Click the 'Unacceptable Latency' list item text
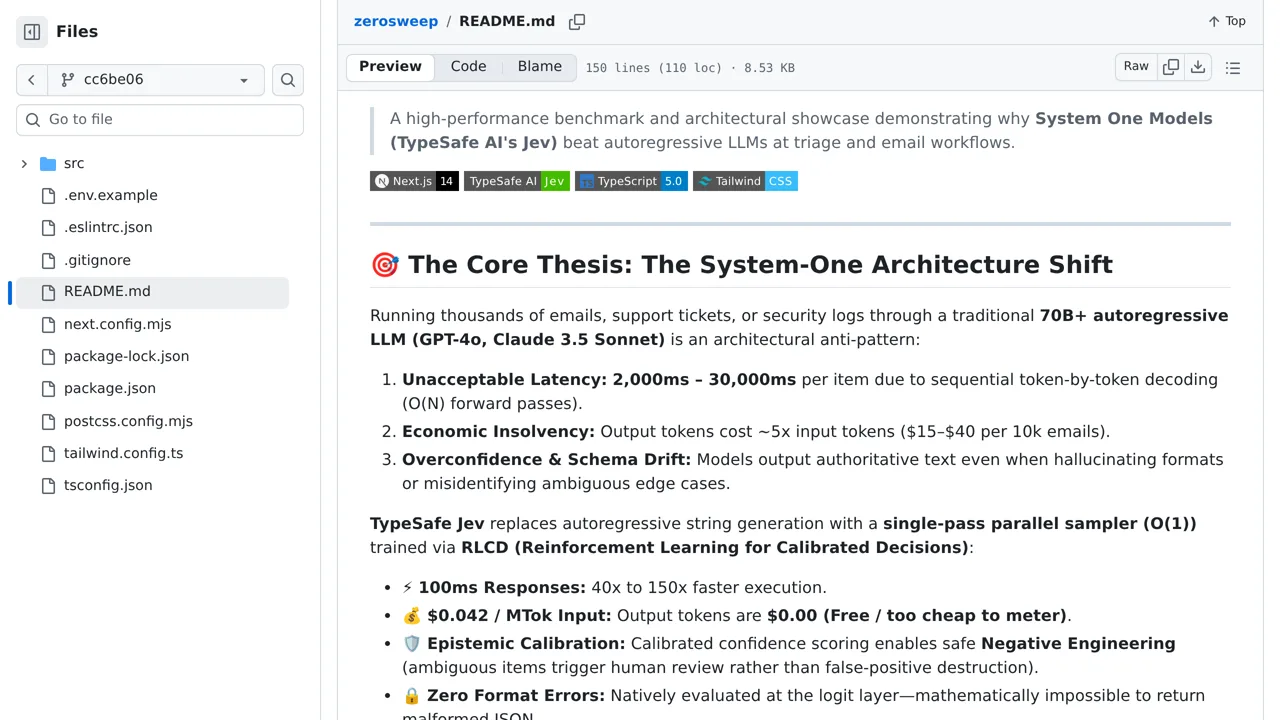This screenshot has width=1280, height=720. 810,392
